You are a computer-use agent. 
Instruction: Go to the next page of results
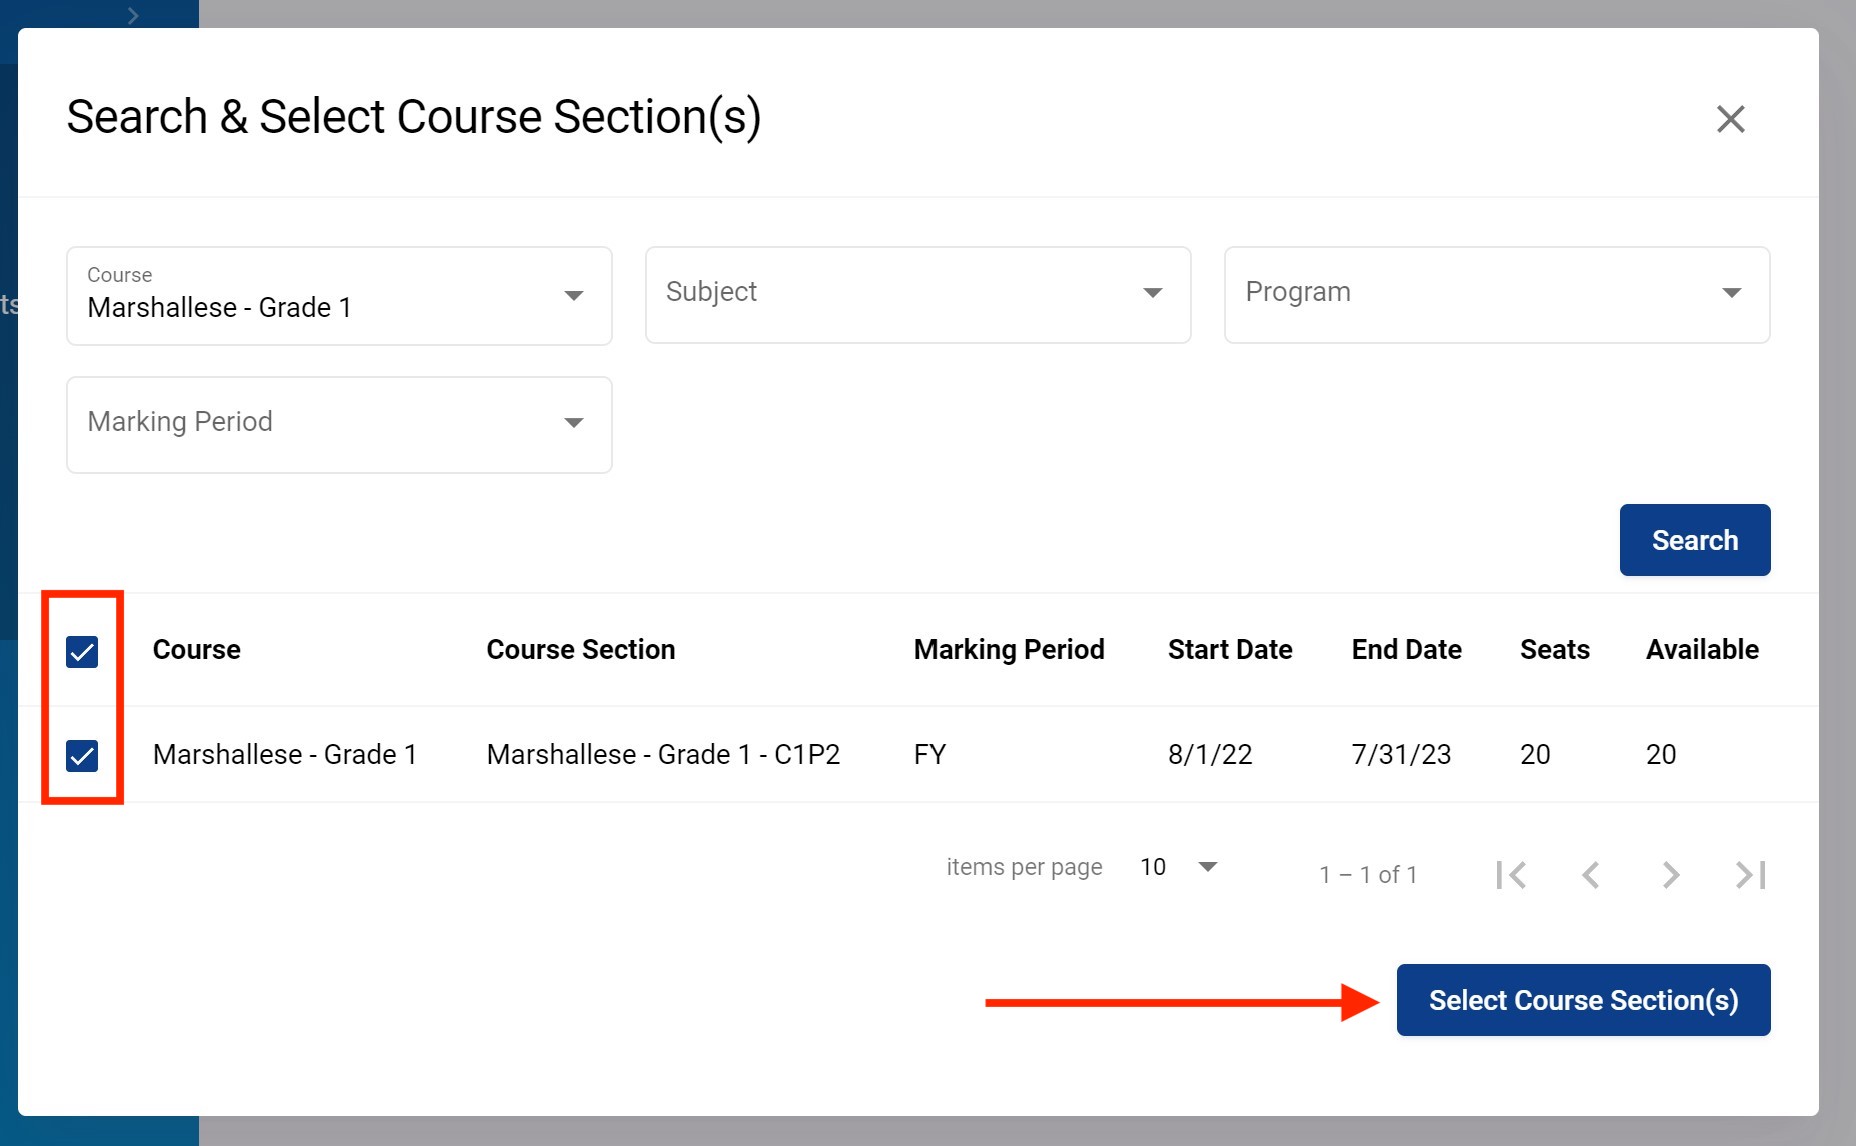(x=1670, y=875)
